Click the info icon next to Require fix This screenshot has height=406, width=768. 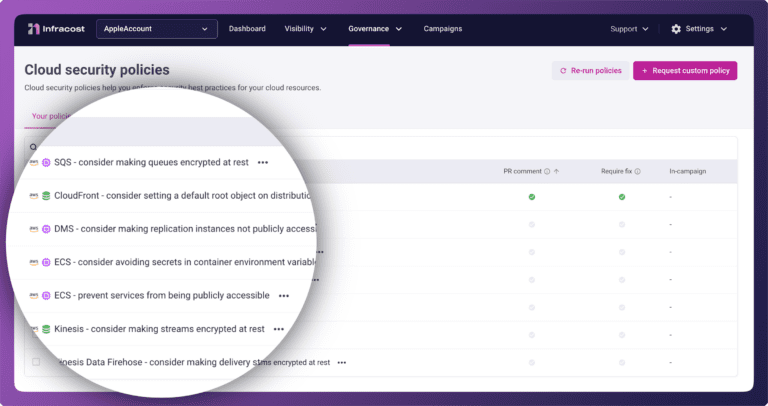[638, 172]
